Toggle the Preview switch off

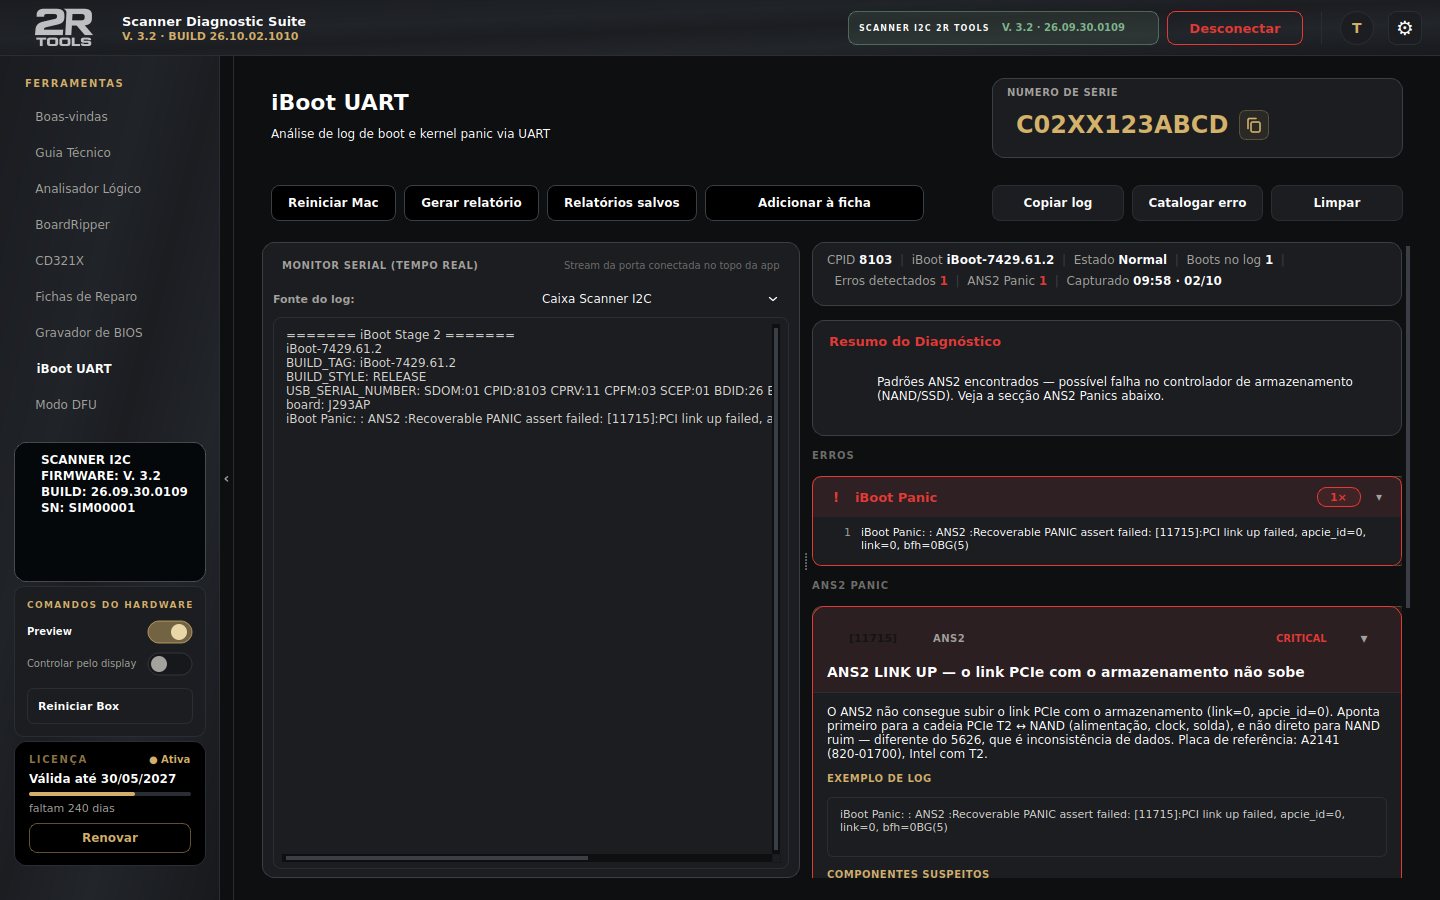pos(170,632)
